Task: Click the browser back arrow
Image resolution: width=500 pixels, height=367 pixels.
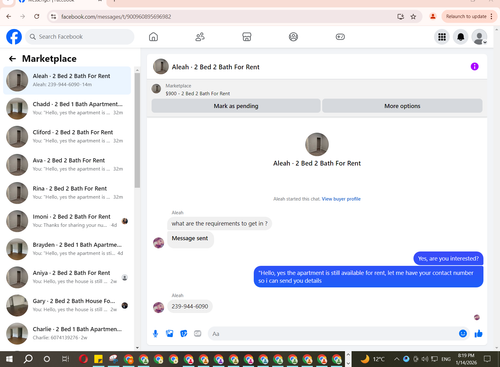Action: [9, 16]
